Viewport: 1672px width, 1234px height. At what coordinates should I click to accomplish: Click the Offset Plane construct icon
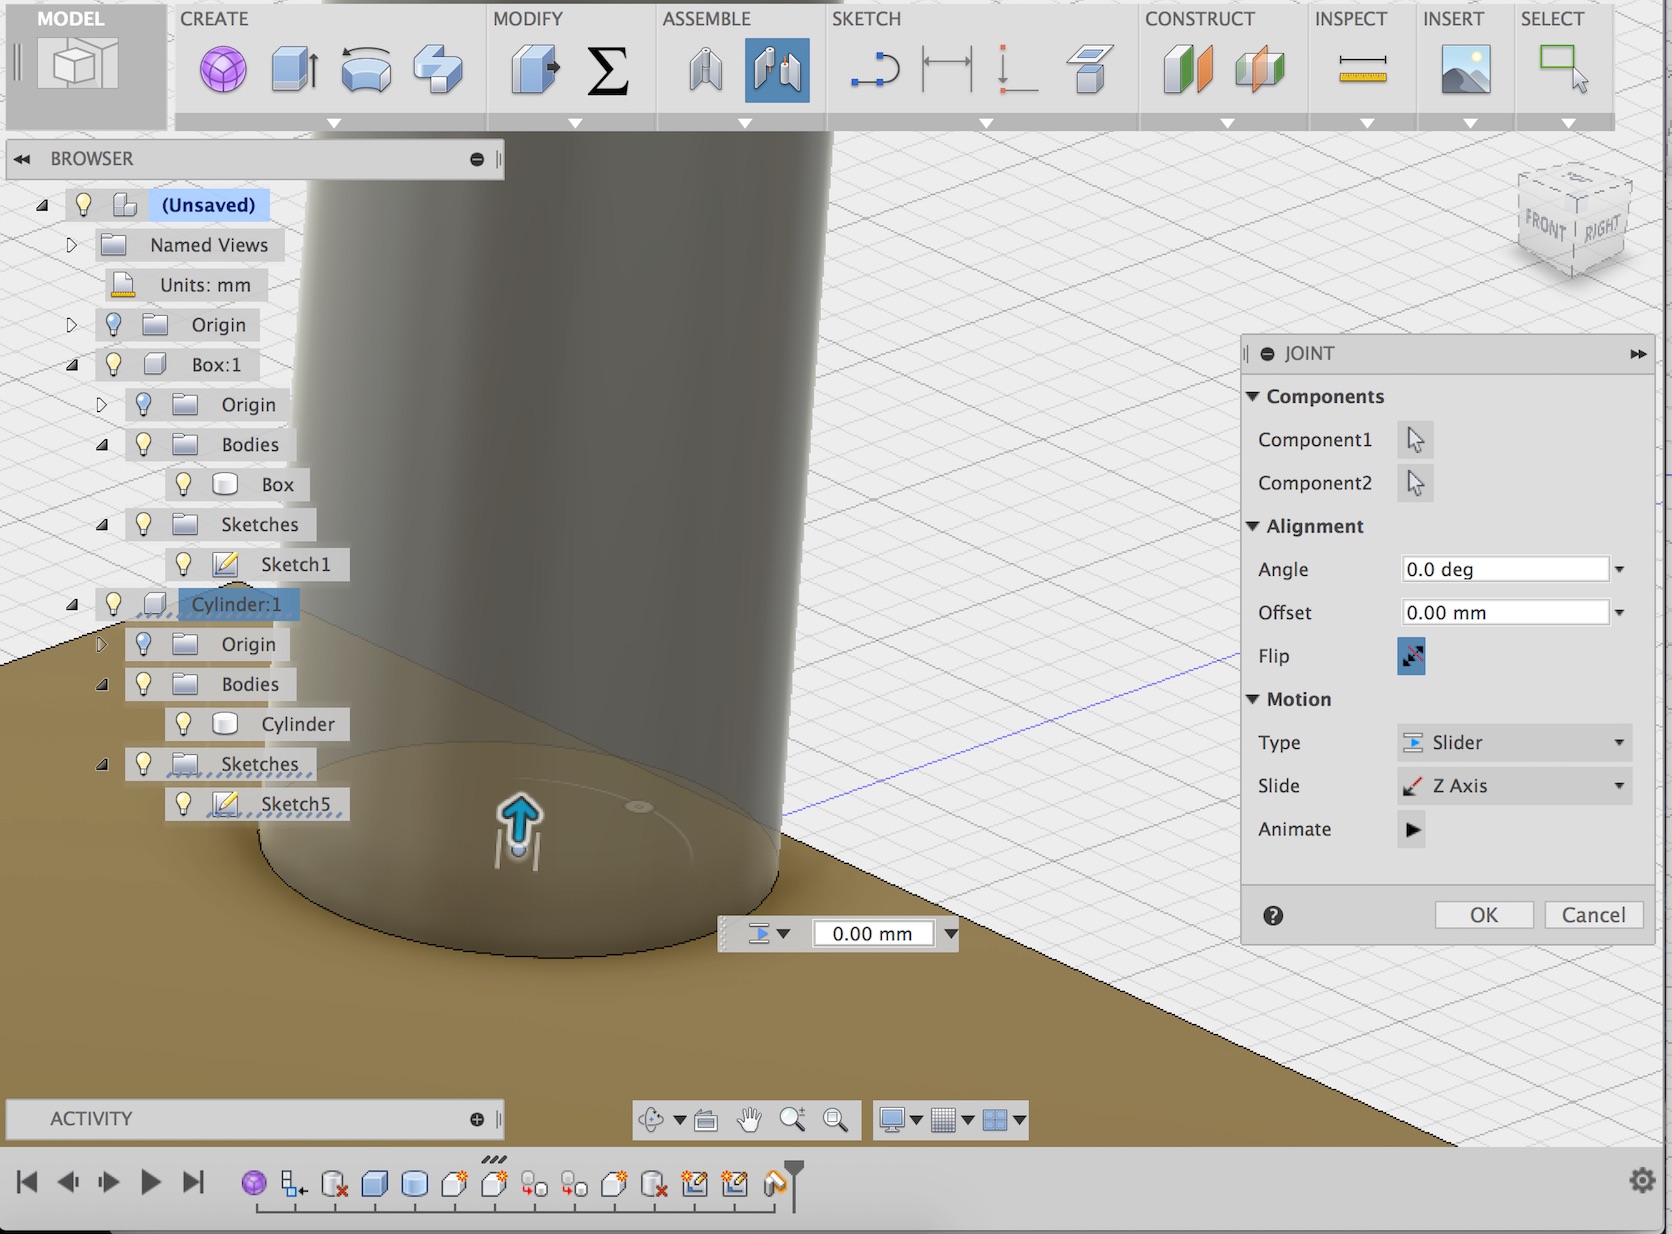pyautogui.click(x=1187, y=70)
